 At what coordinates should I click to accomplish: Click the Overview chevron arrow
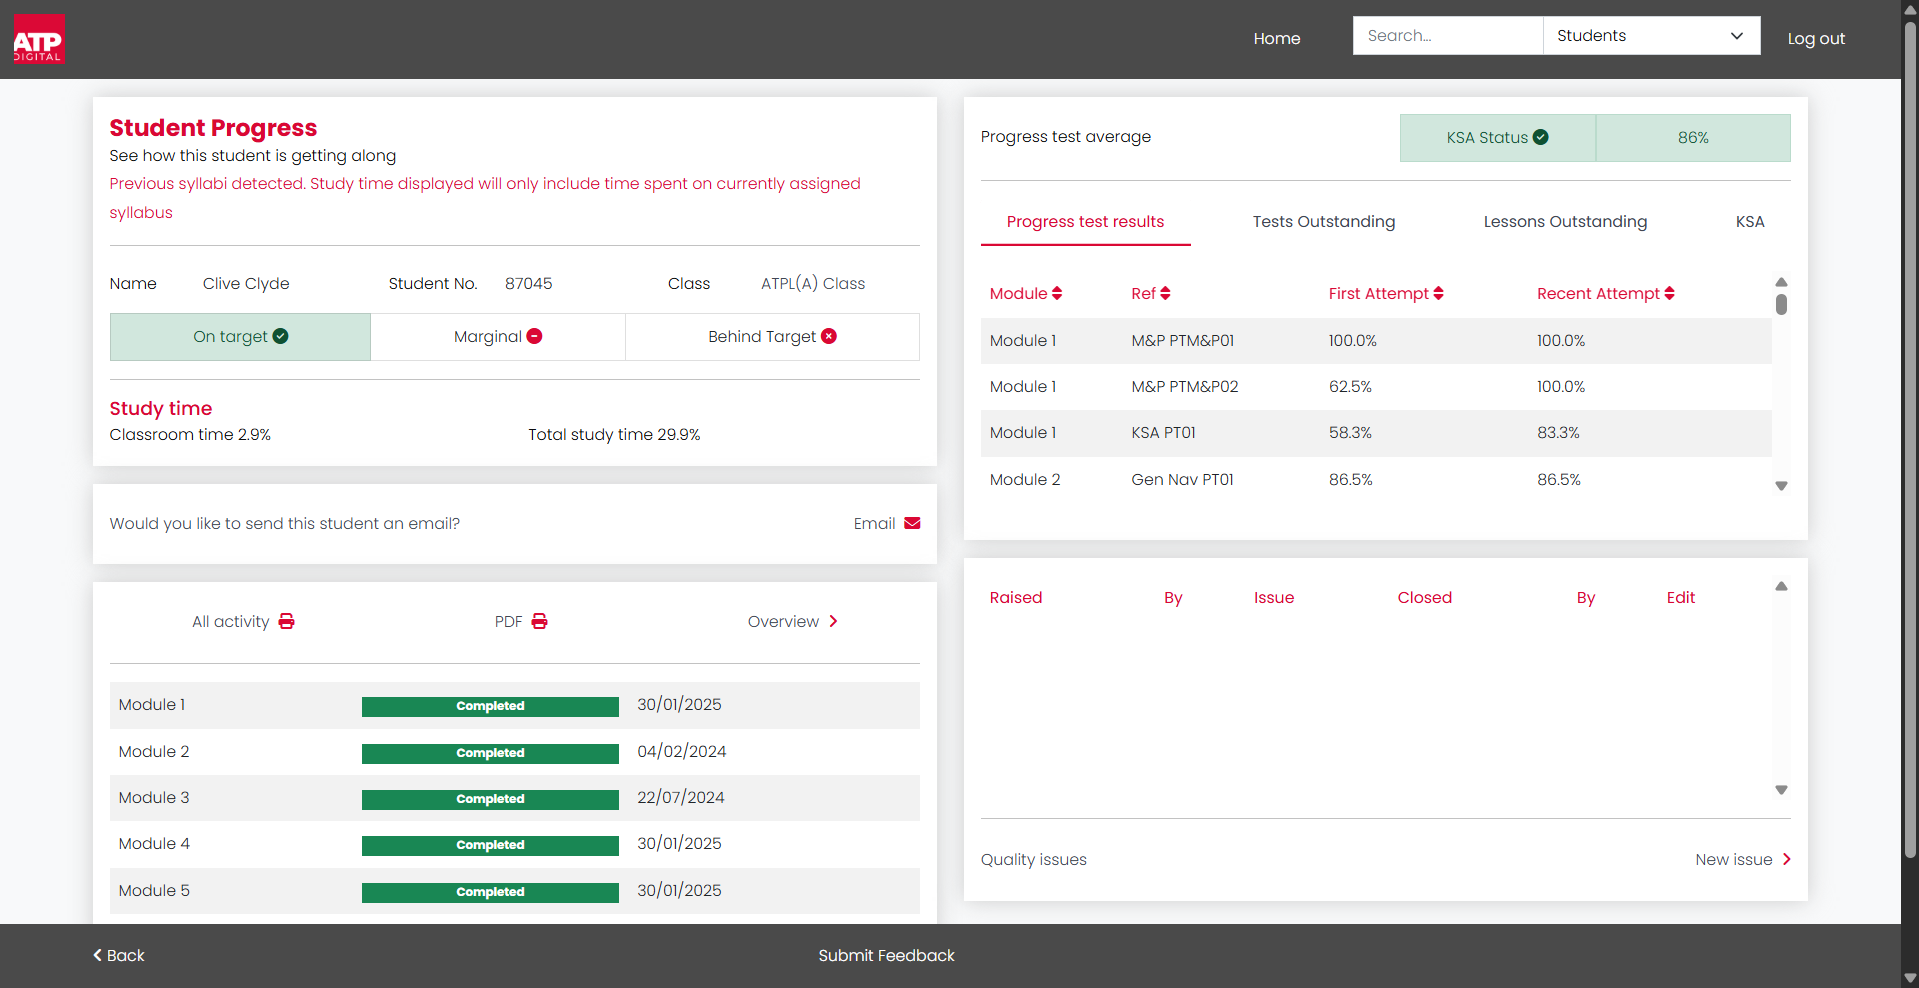click(833, 621)
